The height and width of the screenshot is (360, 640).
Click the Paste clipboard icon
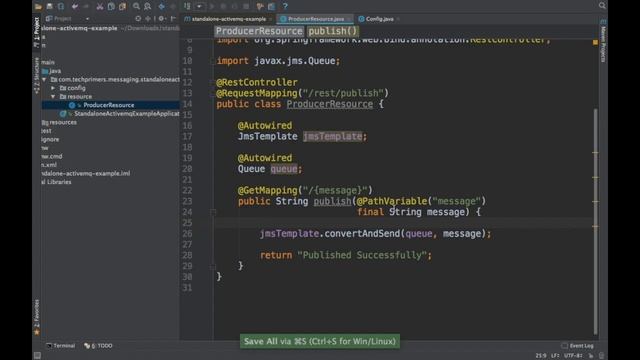(x=122, y=6)
